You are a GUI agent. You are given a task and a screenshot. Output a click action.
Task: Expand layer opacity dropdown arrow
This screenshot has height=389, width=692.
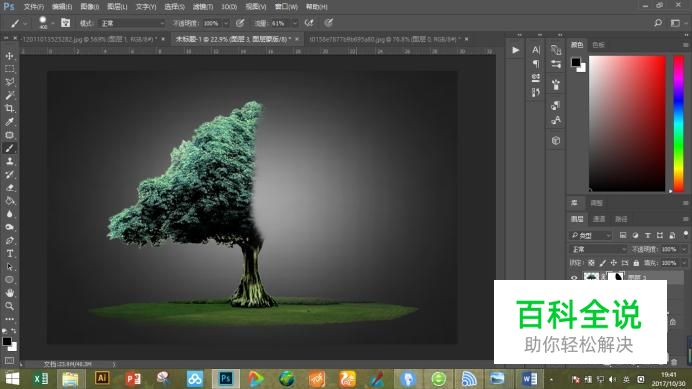pyautogui.click(x=684, y=249)
